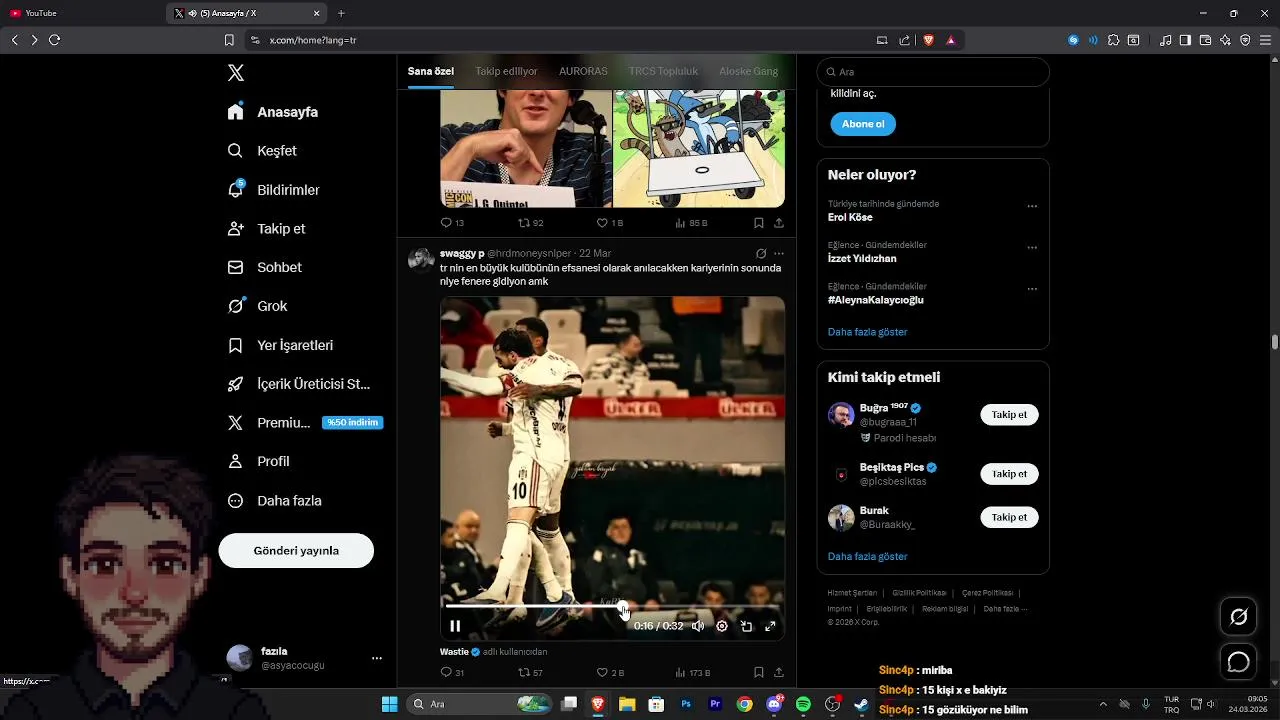This screenshot has height=720, width=1280.
Task: Click Daha fazla göster under Kimi takip etmeli
Action: (868, 556)
